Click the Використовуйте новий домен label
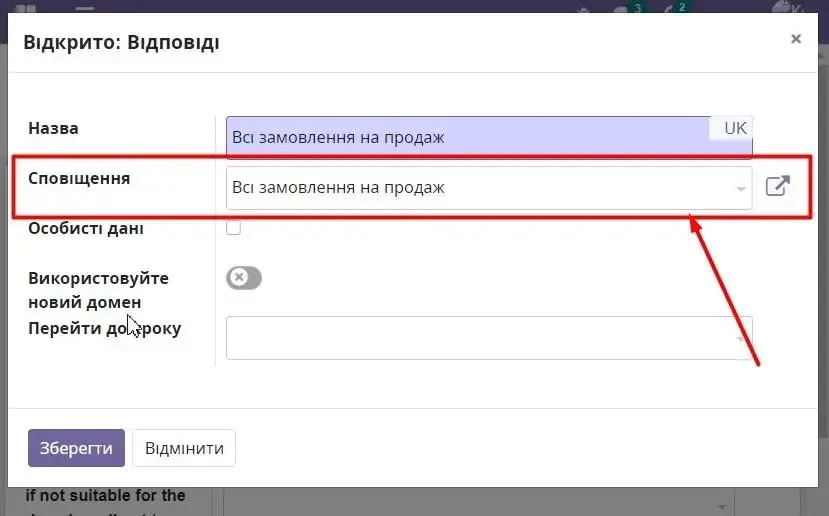 (98, 290)
